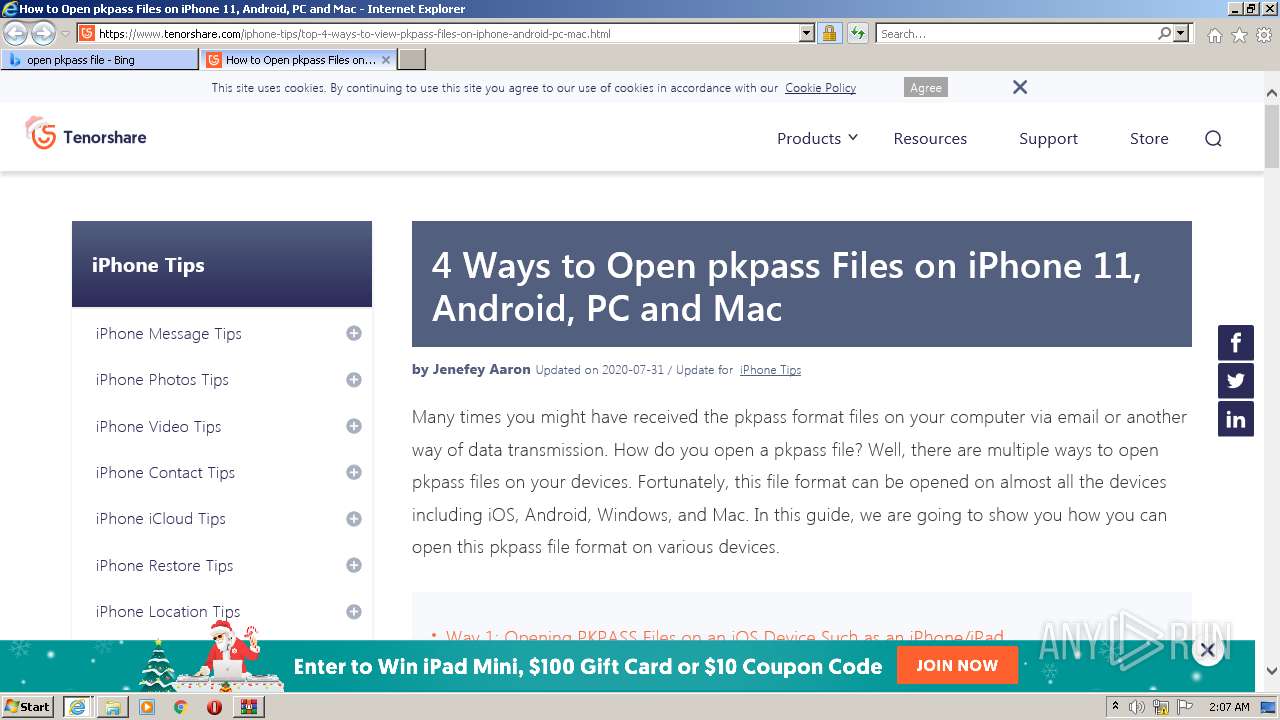Close the cookie notice with the X
Screen dimensions: 1280x720
click(1020, 87)
